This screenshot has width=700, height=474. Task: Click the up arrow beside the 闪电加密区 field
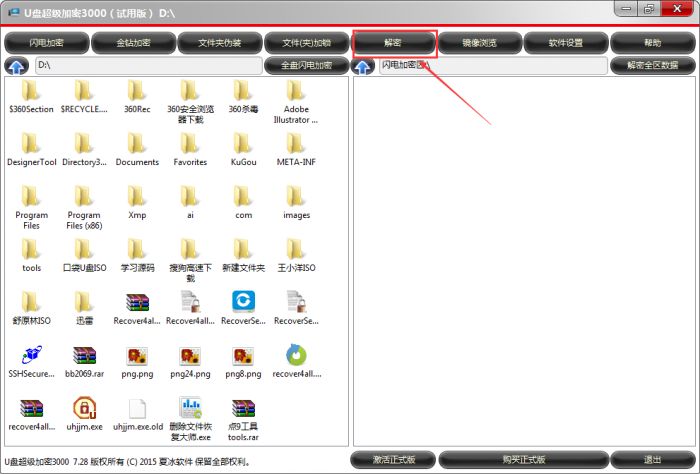point(363,66)
